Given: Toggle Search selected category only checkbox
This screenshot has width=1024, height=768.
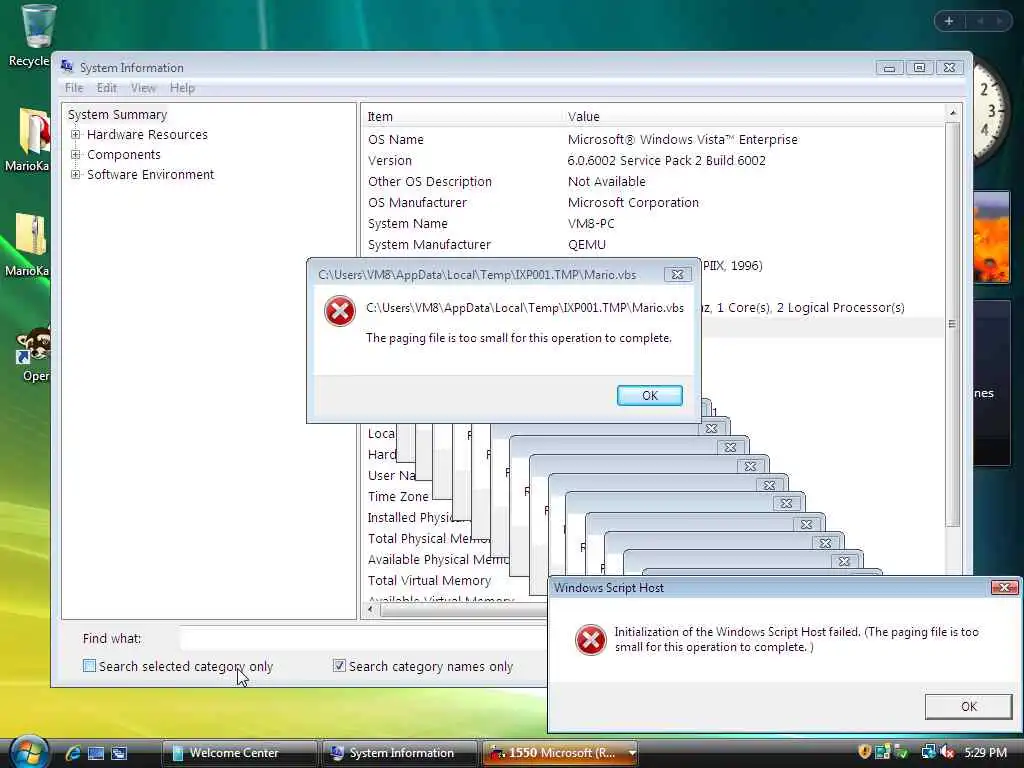Looking at the screenshot, I should point(89,665).
